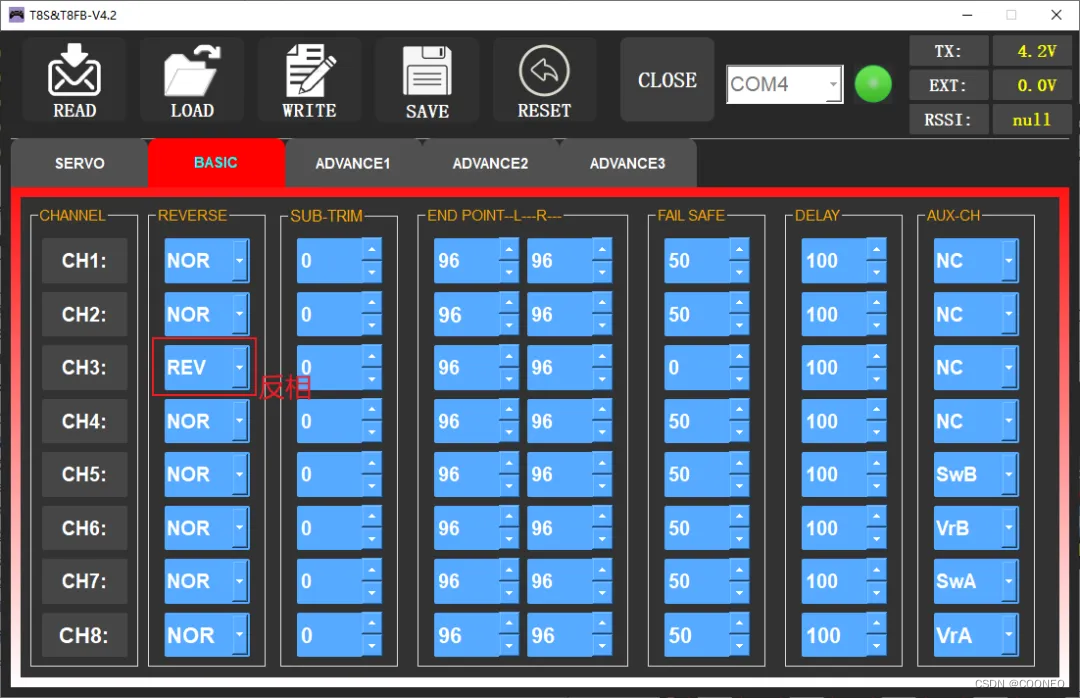
Task: Switch to the ADVANCE3 tab
Action: 627,163
